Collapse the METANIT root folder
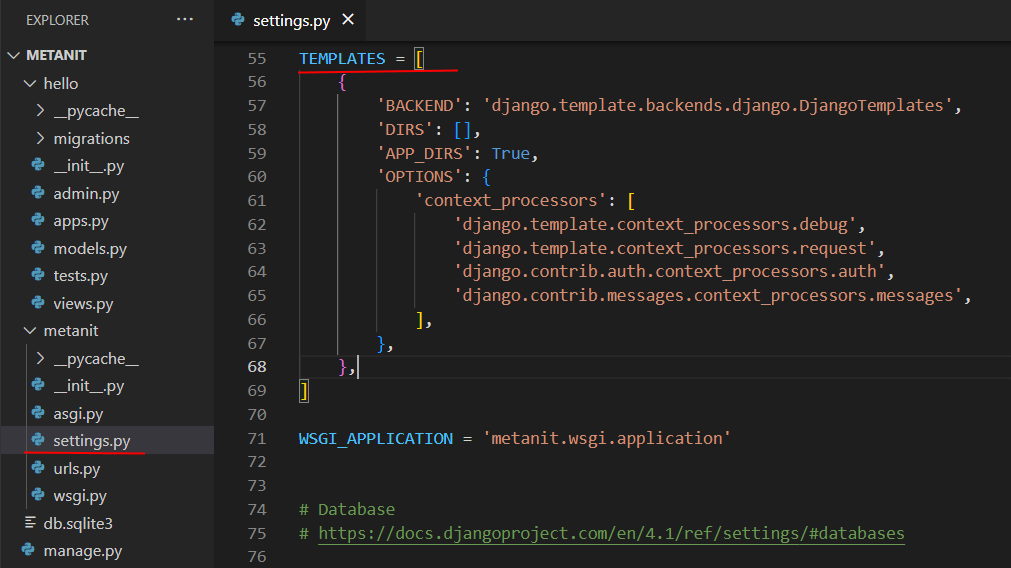 point(13,55)
